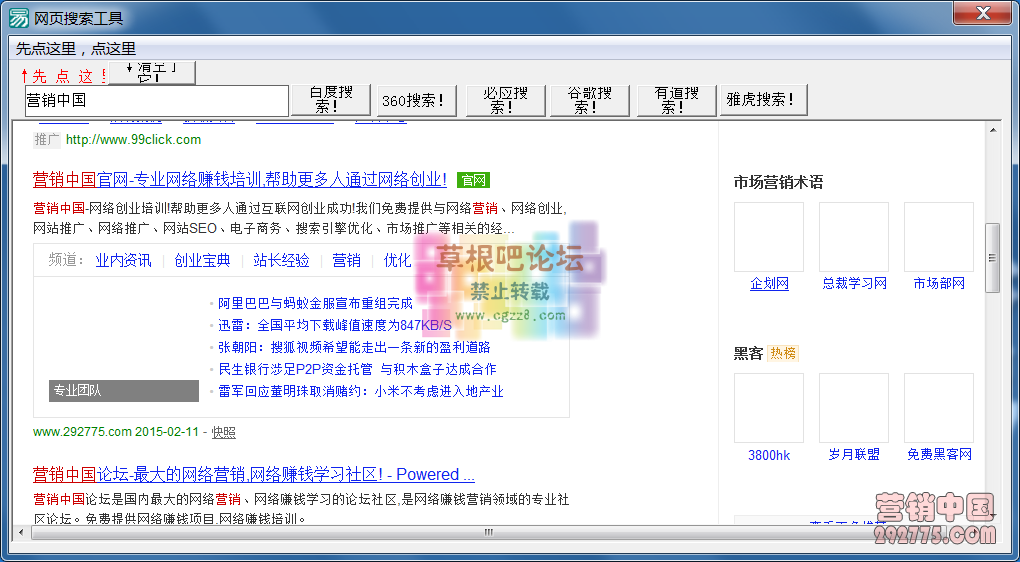1020x562 pixels.
Task: Click the thumbnail above 总裁学习网
Action: point(854,237)
